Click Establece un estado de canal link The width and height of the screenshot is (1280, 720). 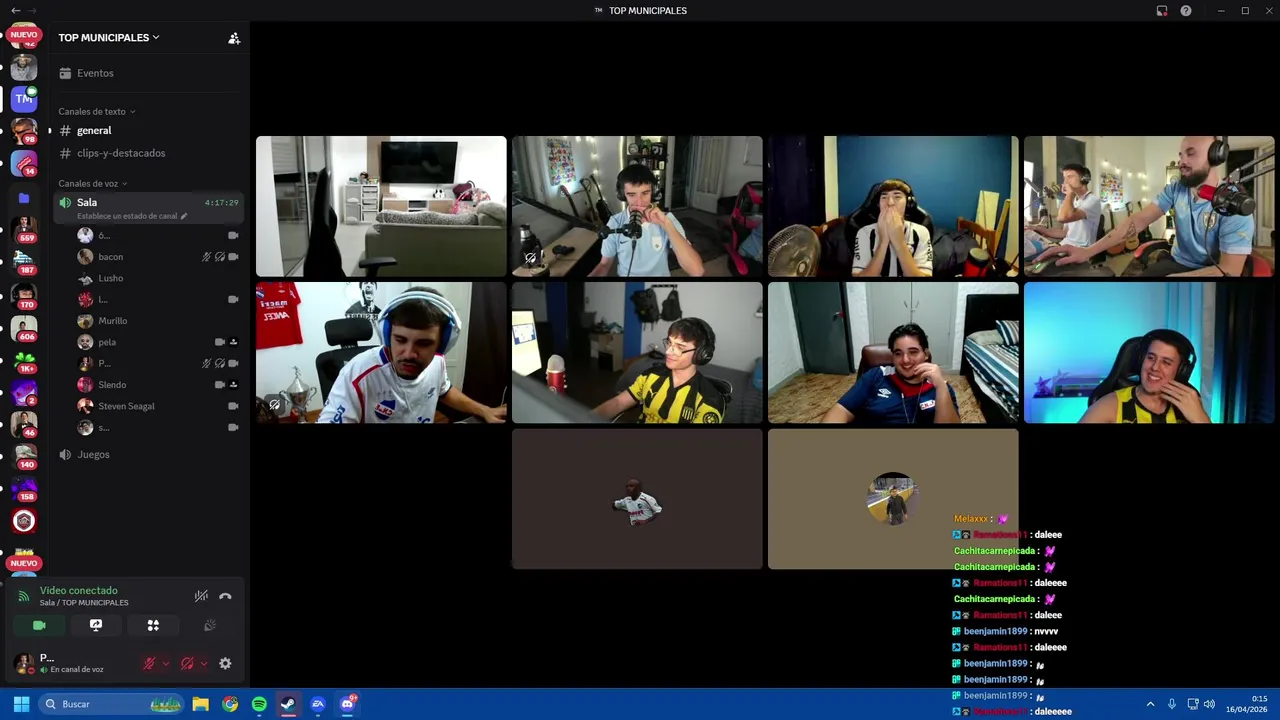131,216
